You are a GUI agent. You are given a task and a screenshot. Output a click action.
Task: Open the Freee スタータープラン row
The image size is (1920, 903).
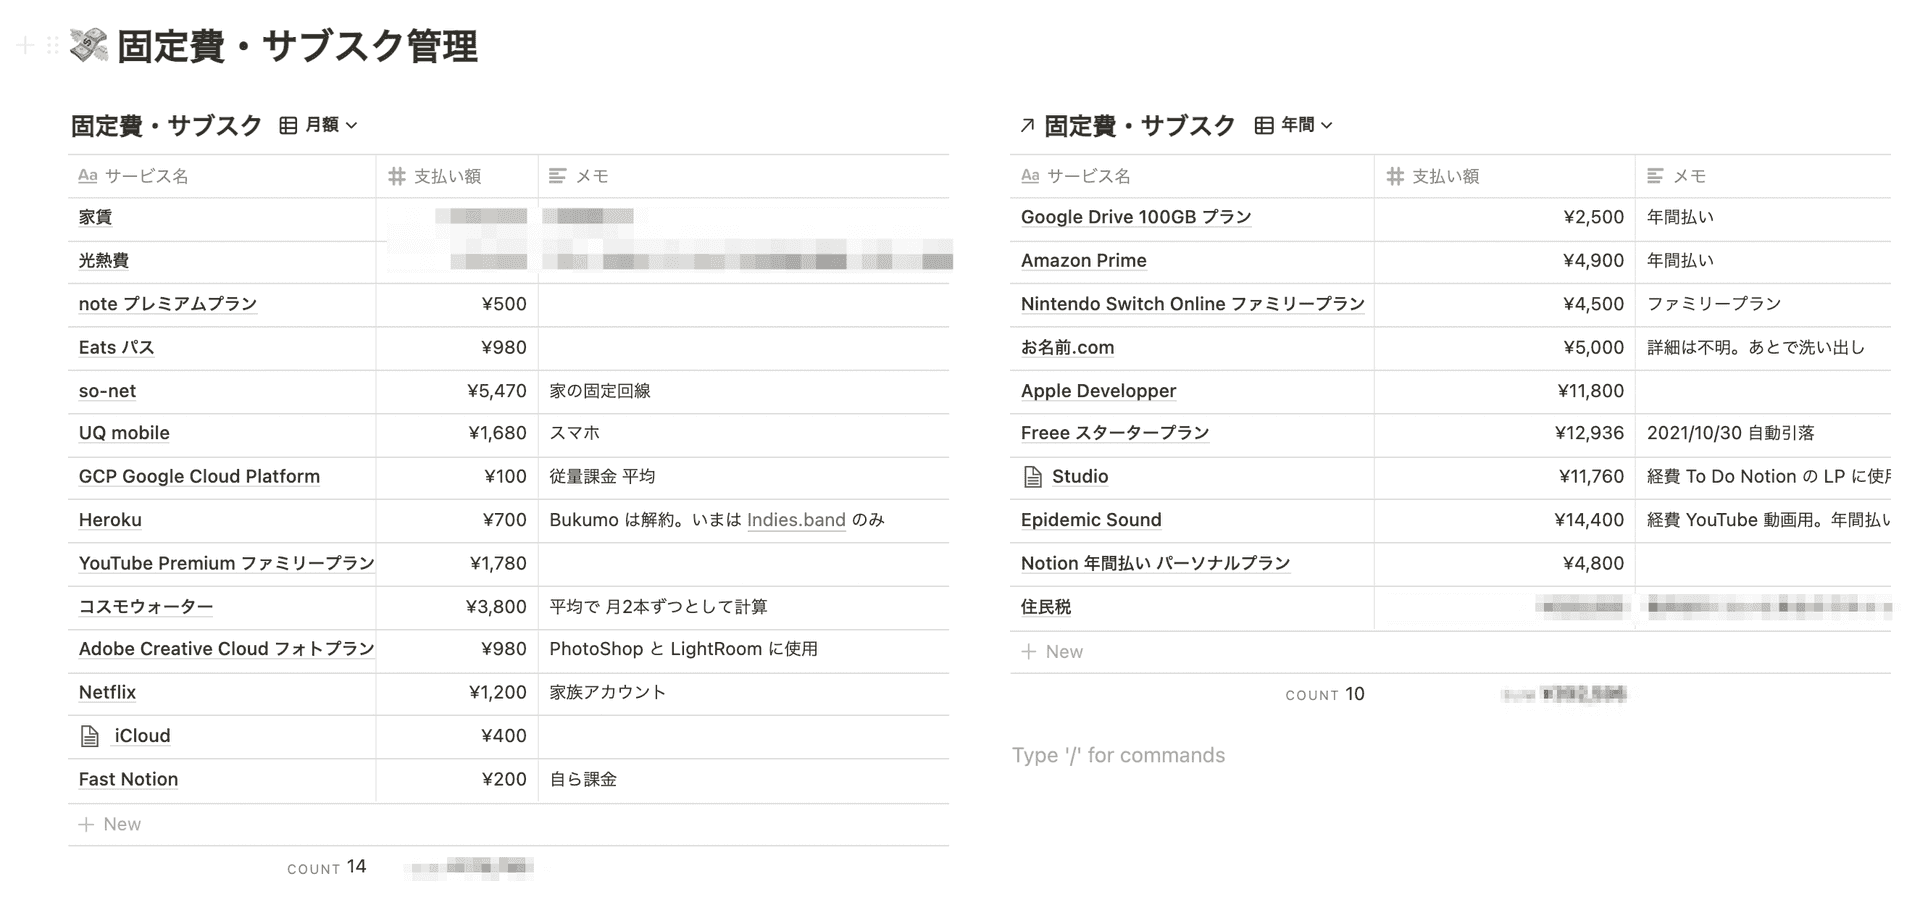coord(1115,433)
